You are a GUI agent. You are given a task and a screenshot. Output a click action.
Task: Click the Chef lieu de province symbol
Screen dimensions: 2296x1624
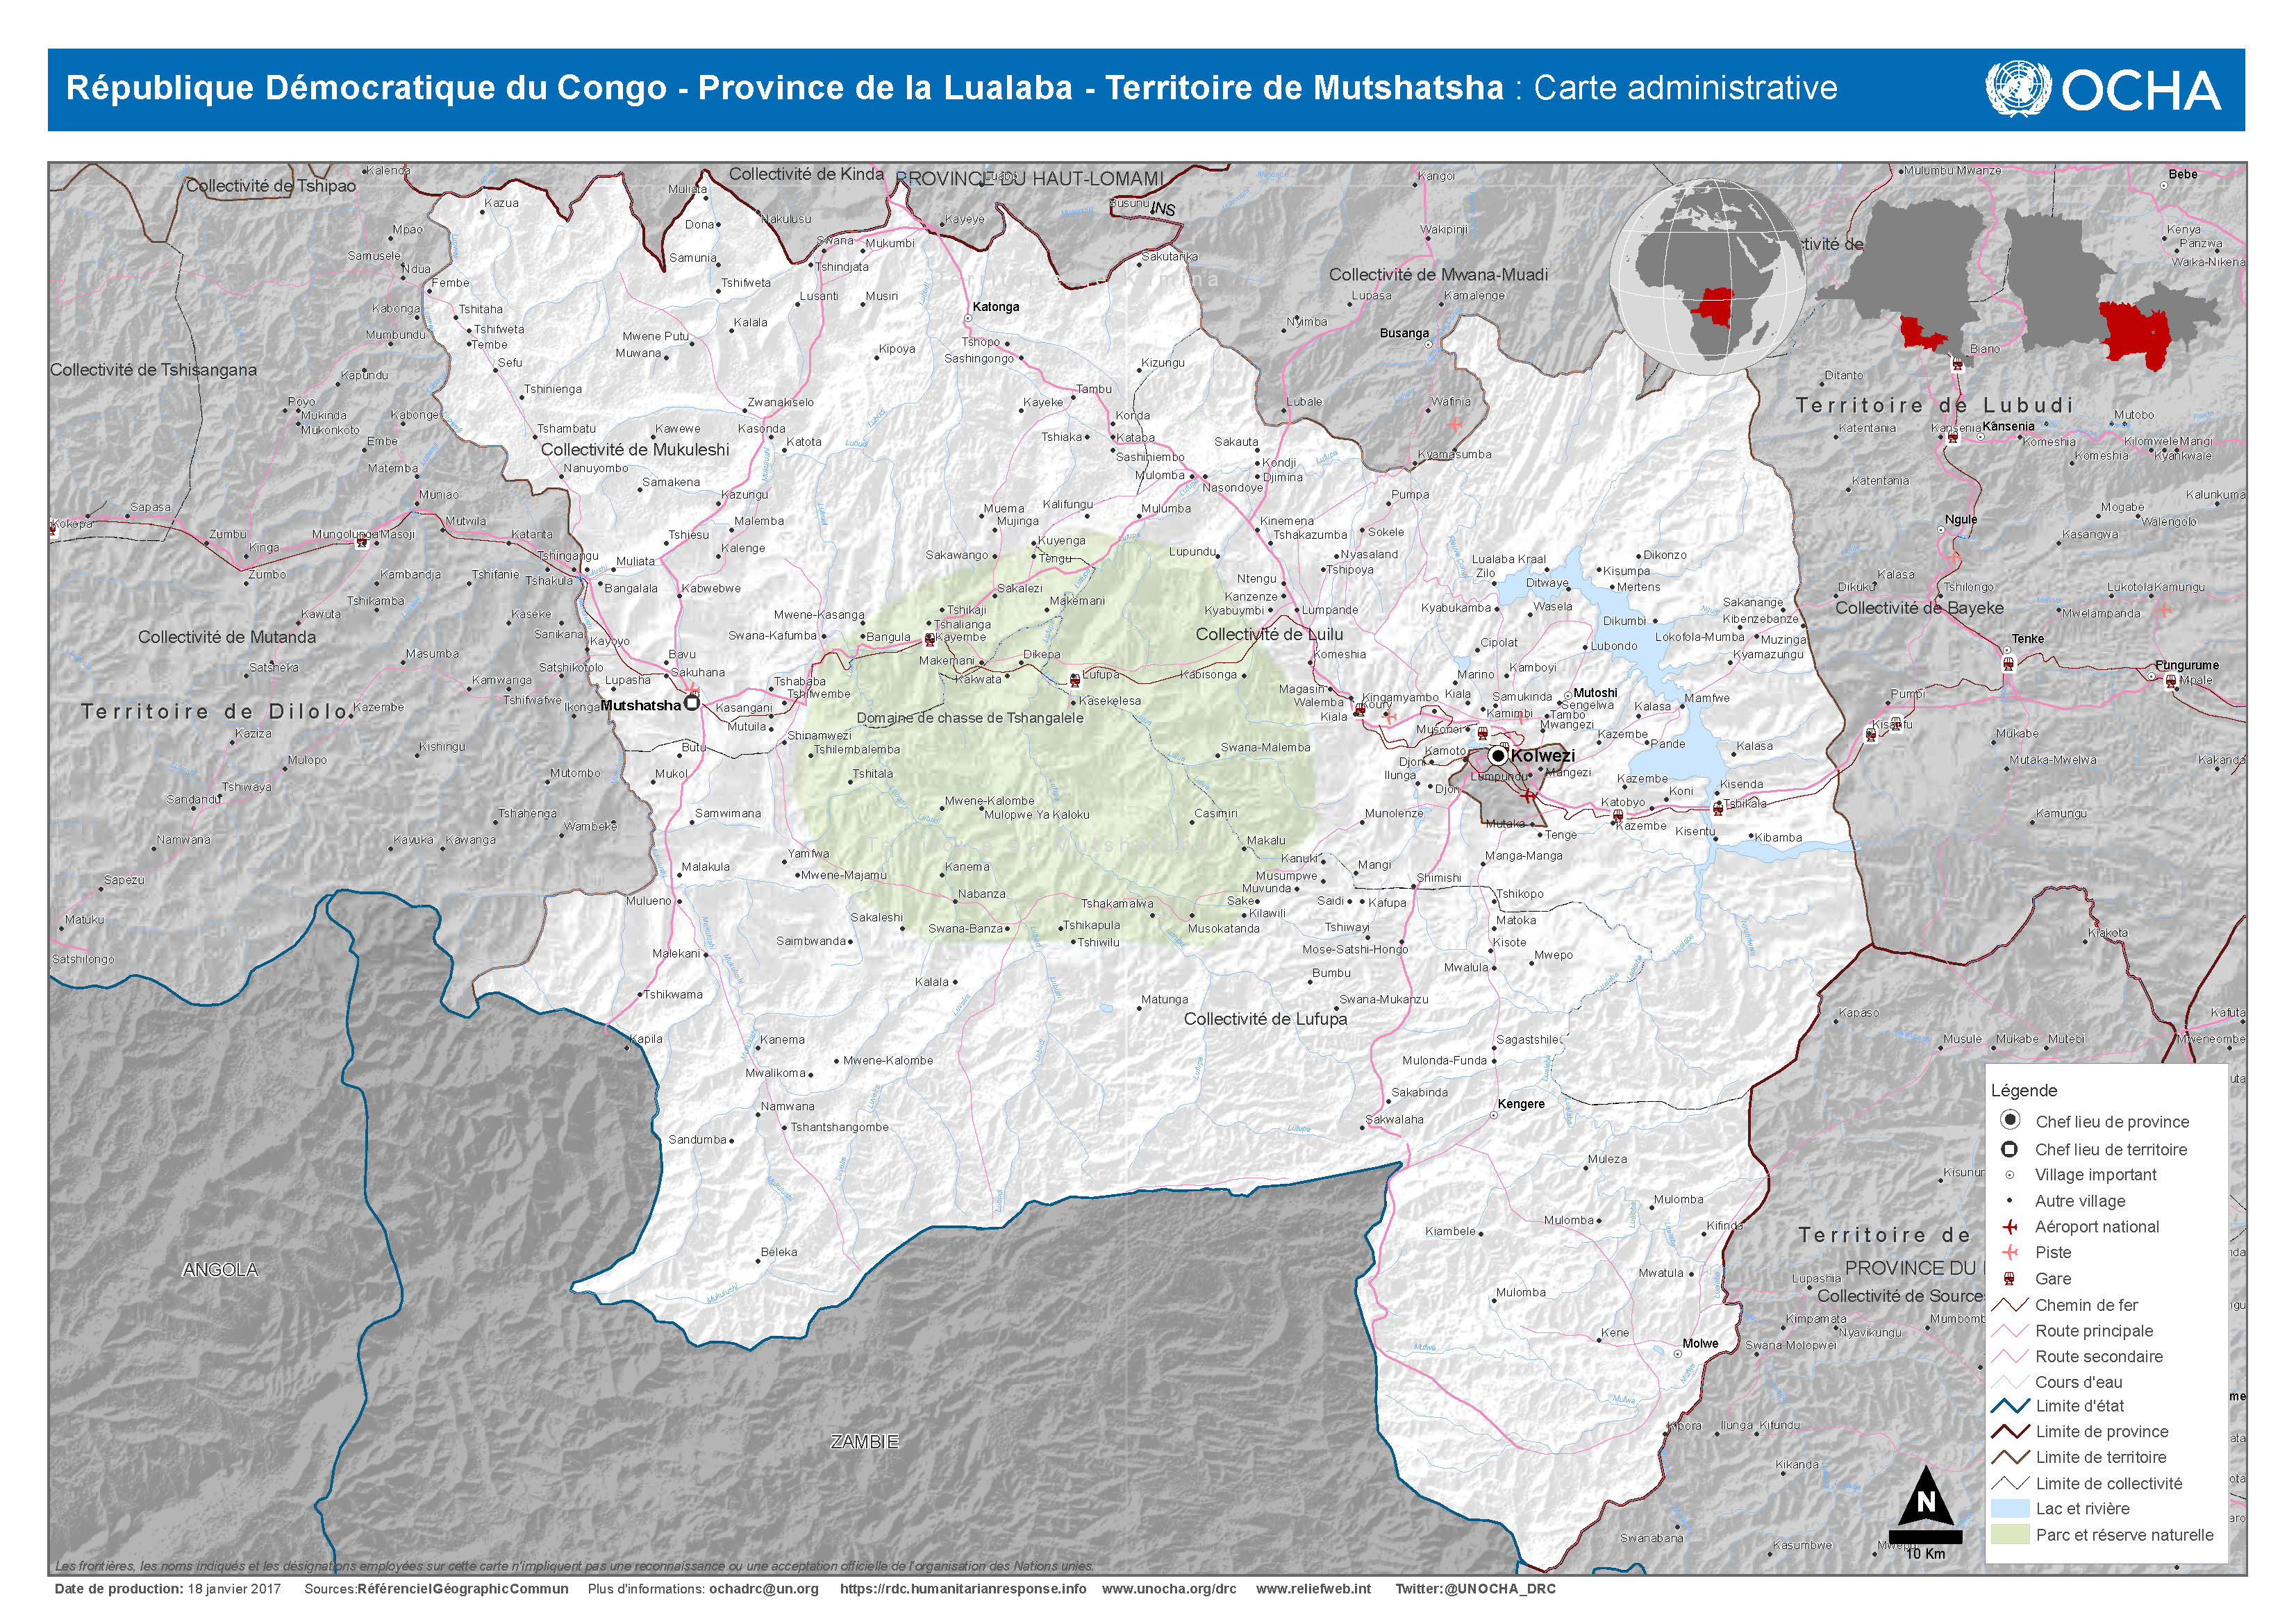[x=2010, y=1121]
